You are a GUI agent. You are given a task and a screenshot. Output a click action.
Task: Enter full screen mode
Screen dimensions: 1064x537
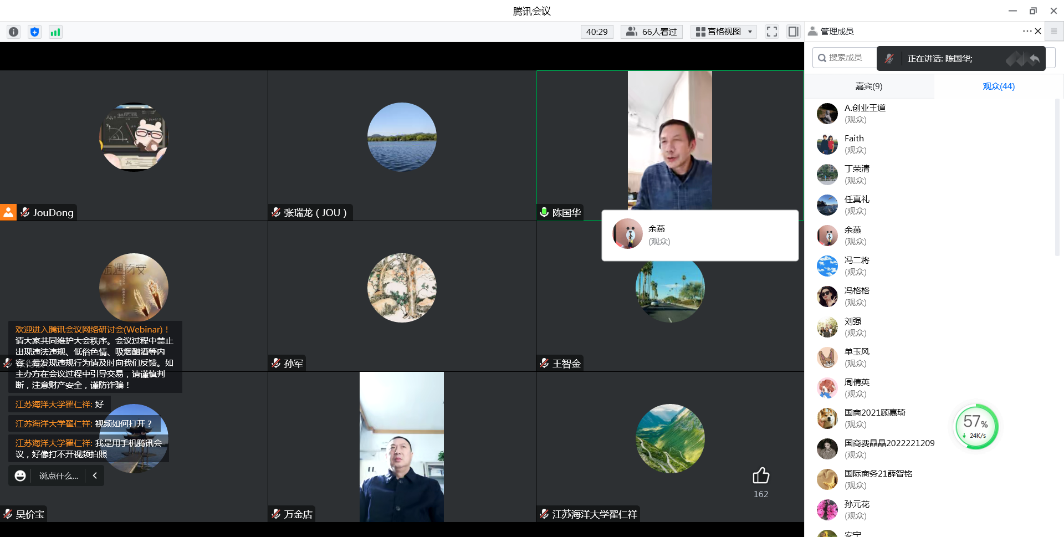pos(772,32)
